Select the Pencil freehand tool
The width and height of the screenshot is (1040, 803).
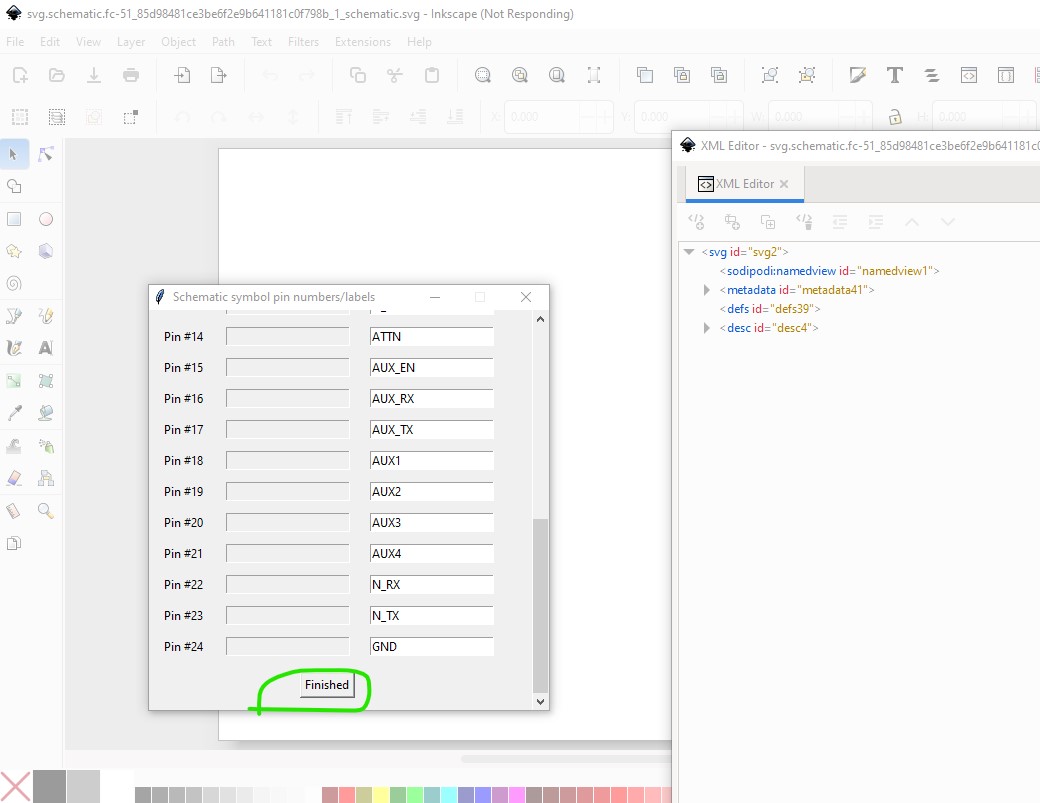(x=45, y=316)
